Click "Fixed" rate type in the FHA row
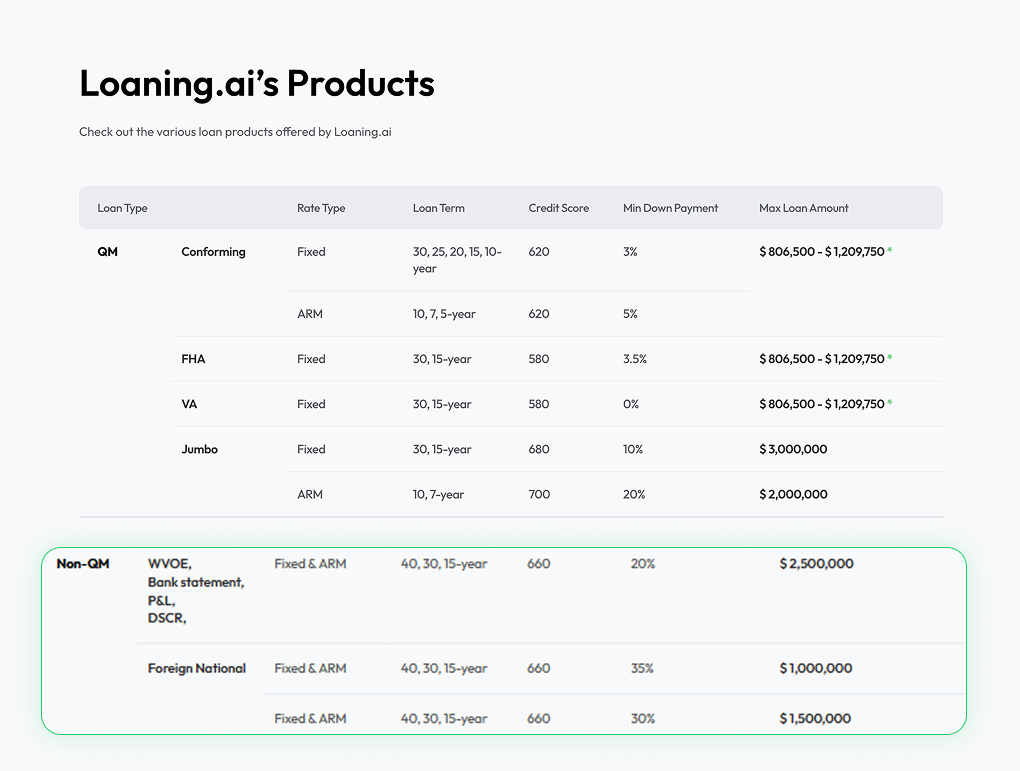Viewport: 1020px width, 771px height. pyautogui.click(x=311, y=359)
